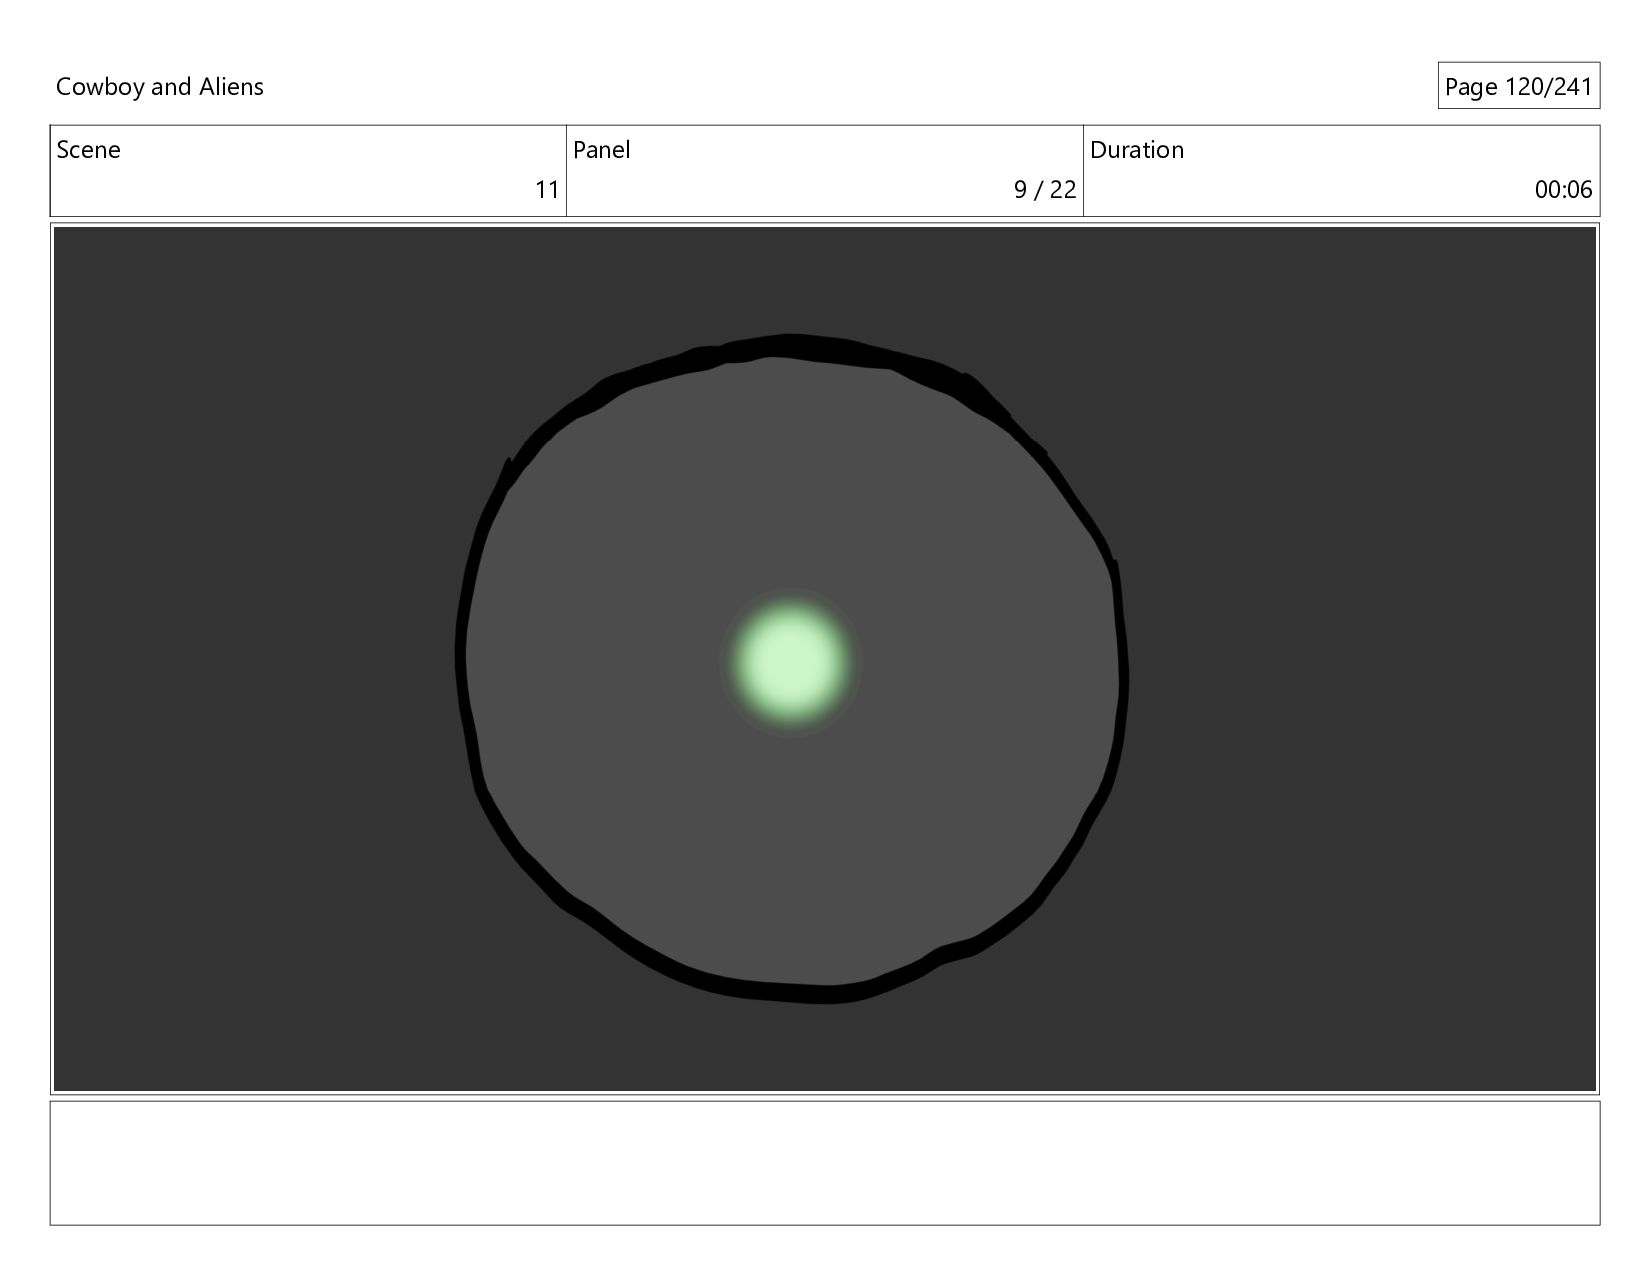Click the duration value '00:06'
The image size is (1650, 1275).
1563,190
